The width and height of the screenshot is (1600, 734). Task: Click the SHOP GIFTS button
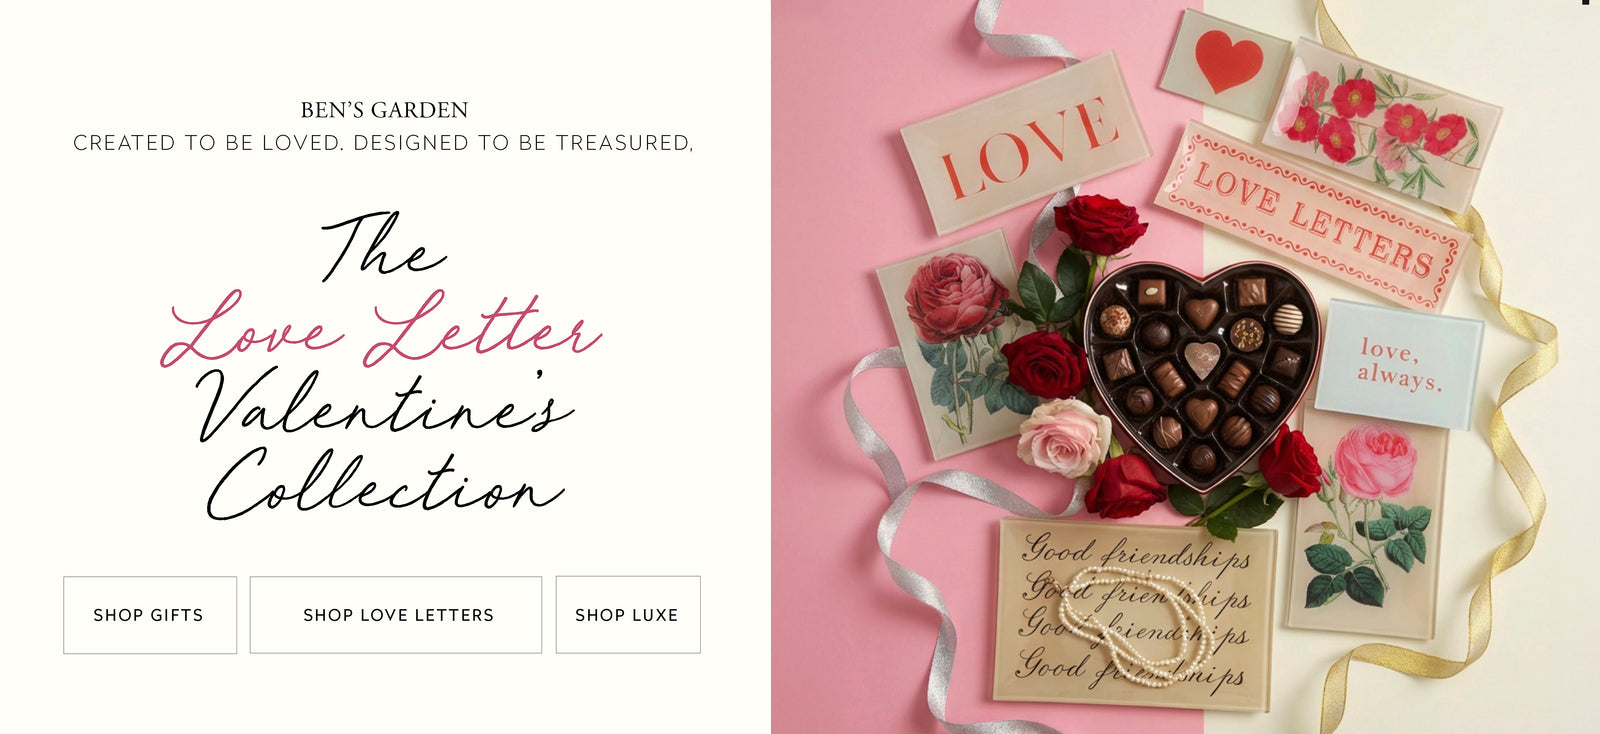tap(150, 615)
